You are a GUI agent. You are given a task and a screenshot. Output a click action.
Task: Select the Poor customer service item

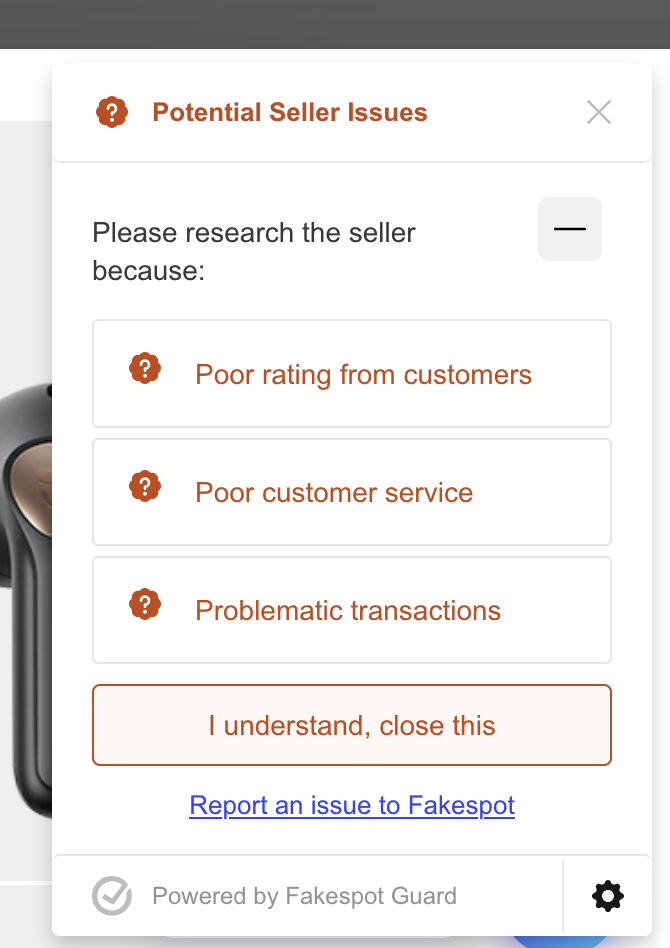pyautogui.click(x=352, y=492)
